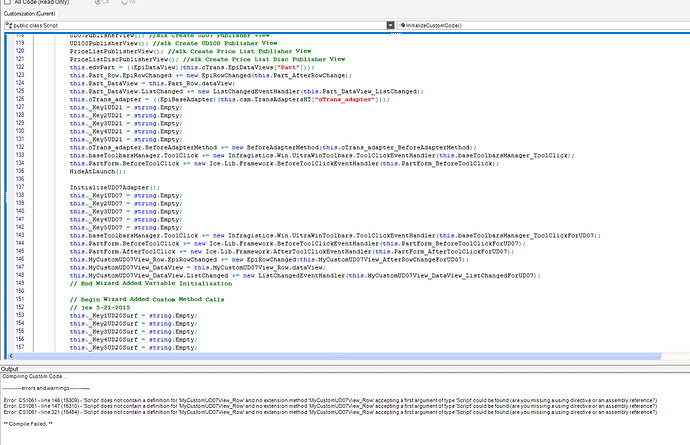
Task: Click the UD100PublisherView() call on line 119
Action: (x=109, y=43)
